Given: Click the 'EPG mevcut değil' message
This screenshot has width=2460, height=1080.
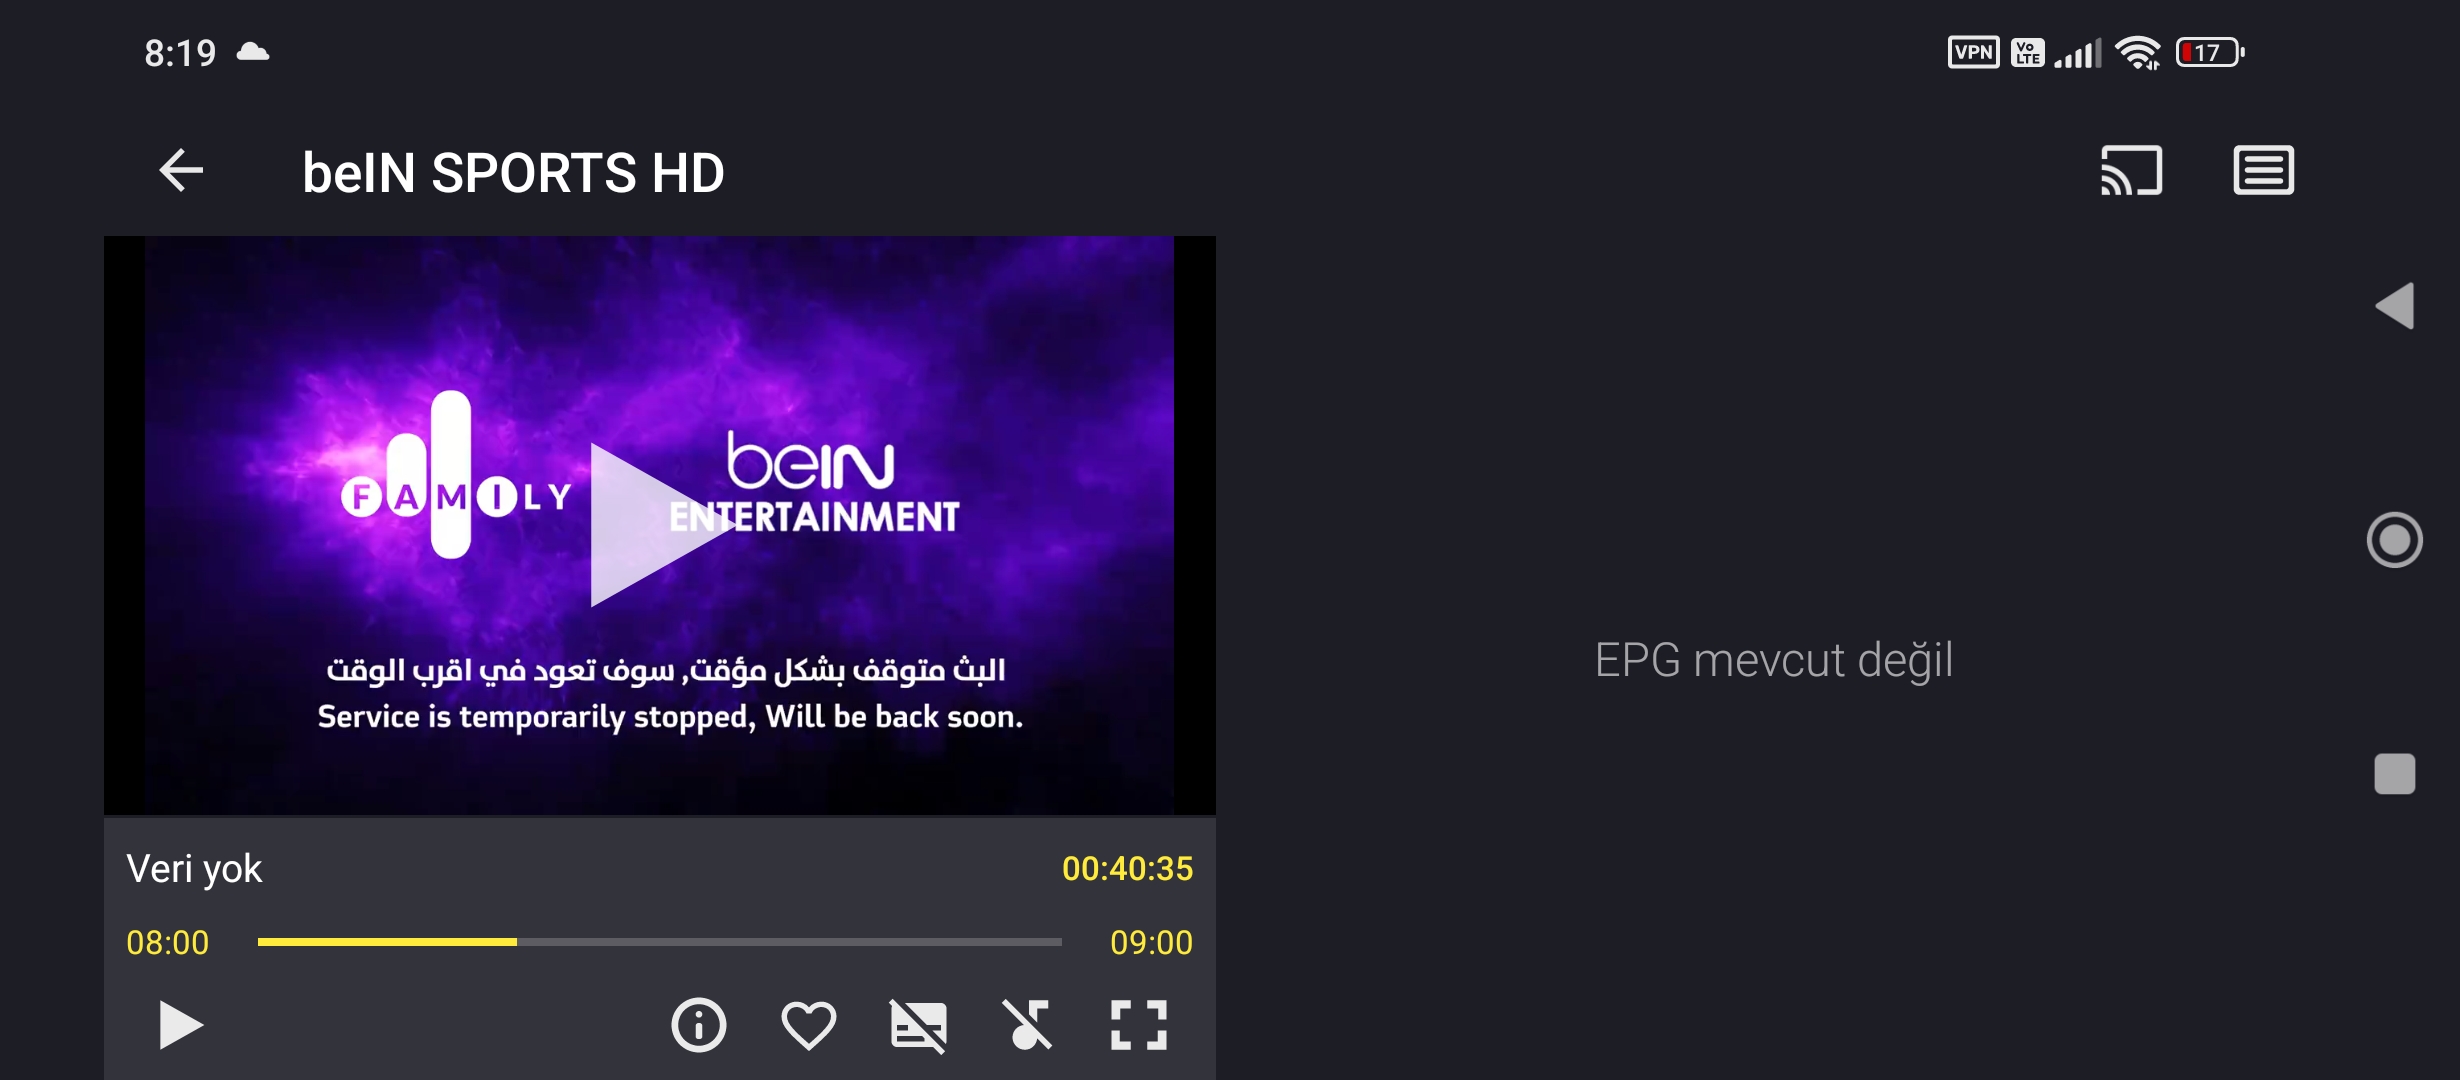Looking at the screenshot, I should tap(1774, 660).
